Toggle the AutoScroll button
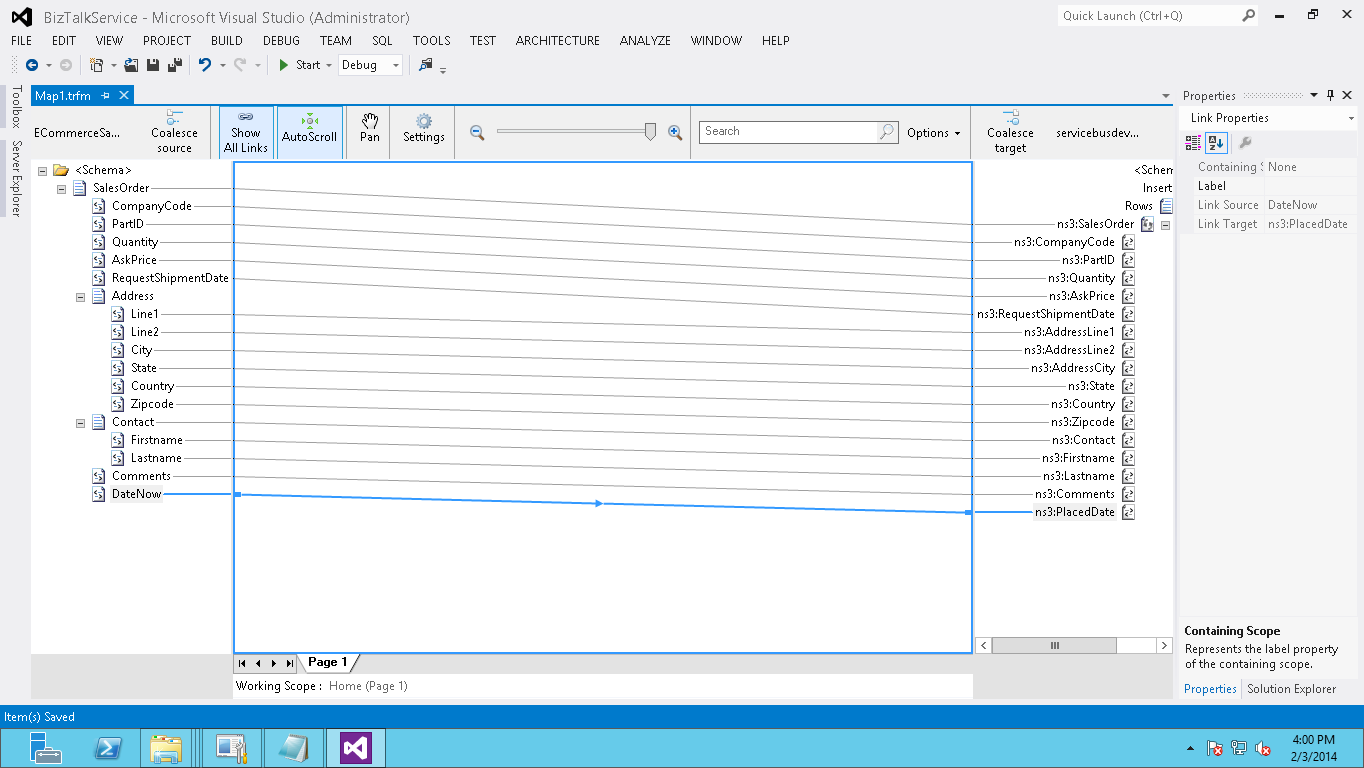 [x=310, y=132]
